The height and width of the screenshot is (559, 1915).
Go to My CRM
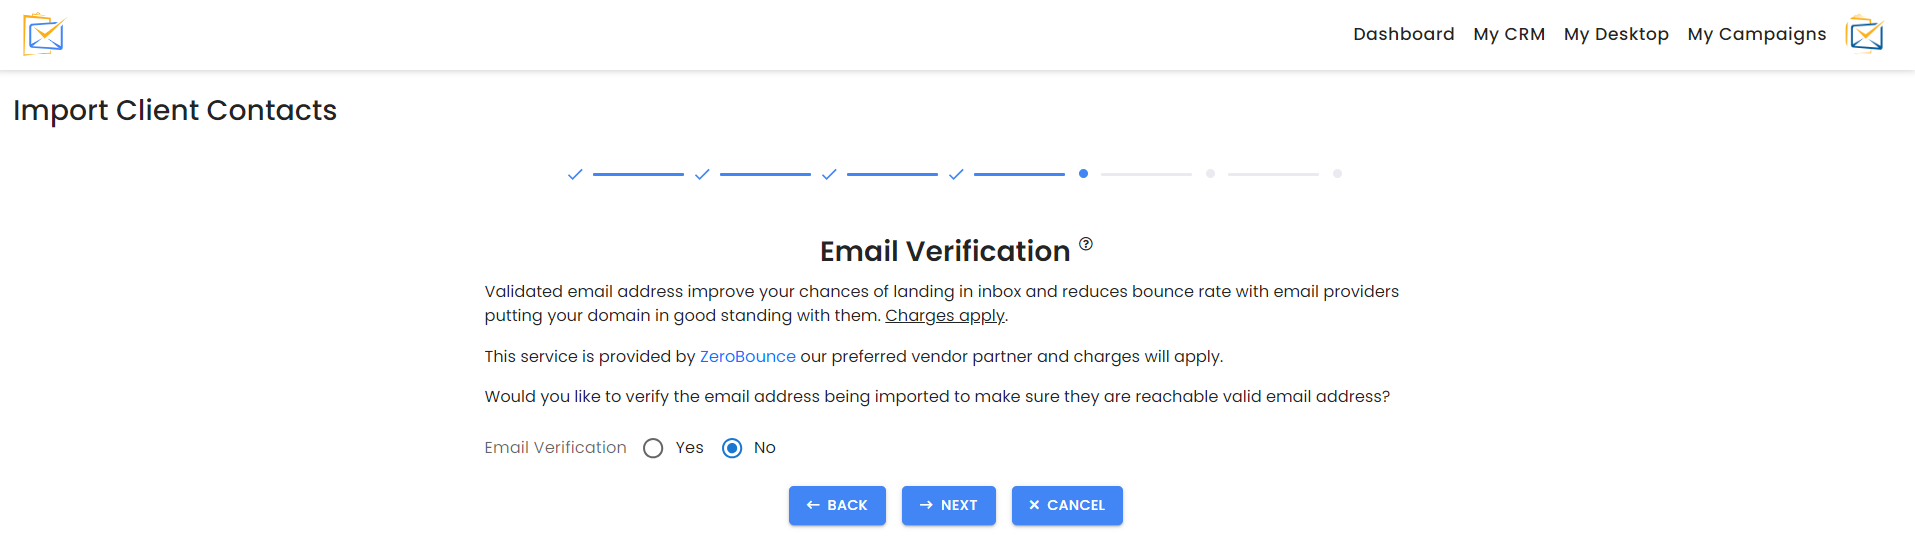click(1509, 34)
